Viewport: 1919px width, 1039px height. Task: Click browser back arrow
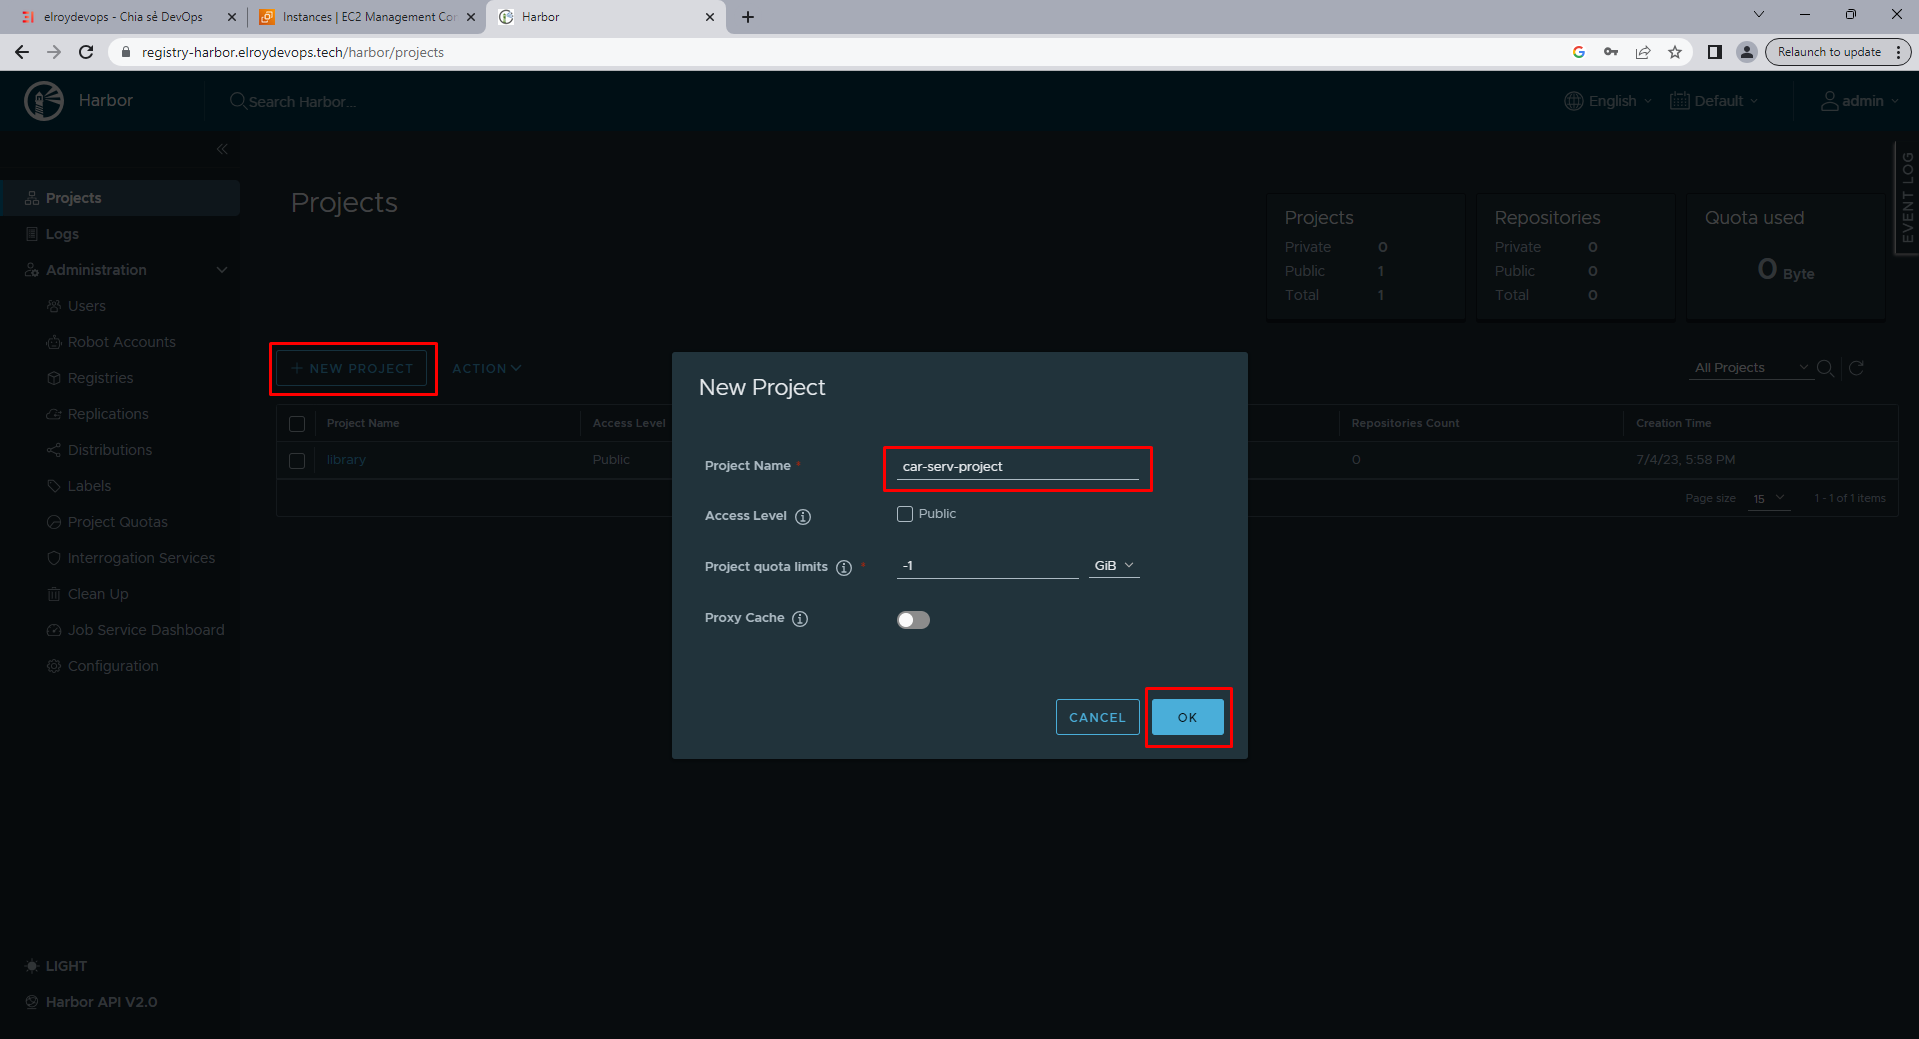pyautogui.click(x=22, y=52)
